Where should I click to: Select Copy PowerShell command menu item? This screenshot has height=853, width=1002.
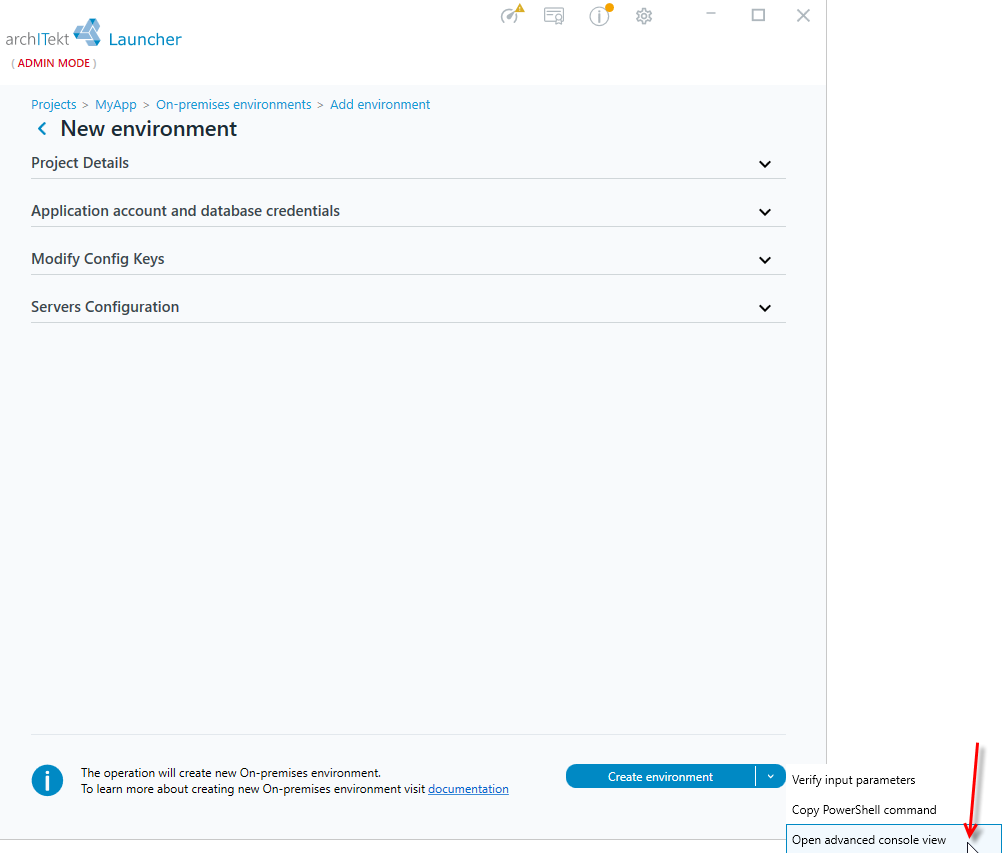click(x=864, y=810)
